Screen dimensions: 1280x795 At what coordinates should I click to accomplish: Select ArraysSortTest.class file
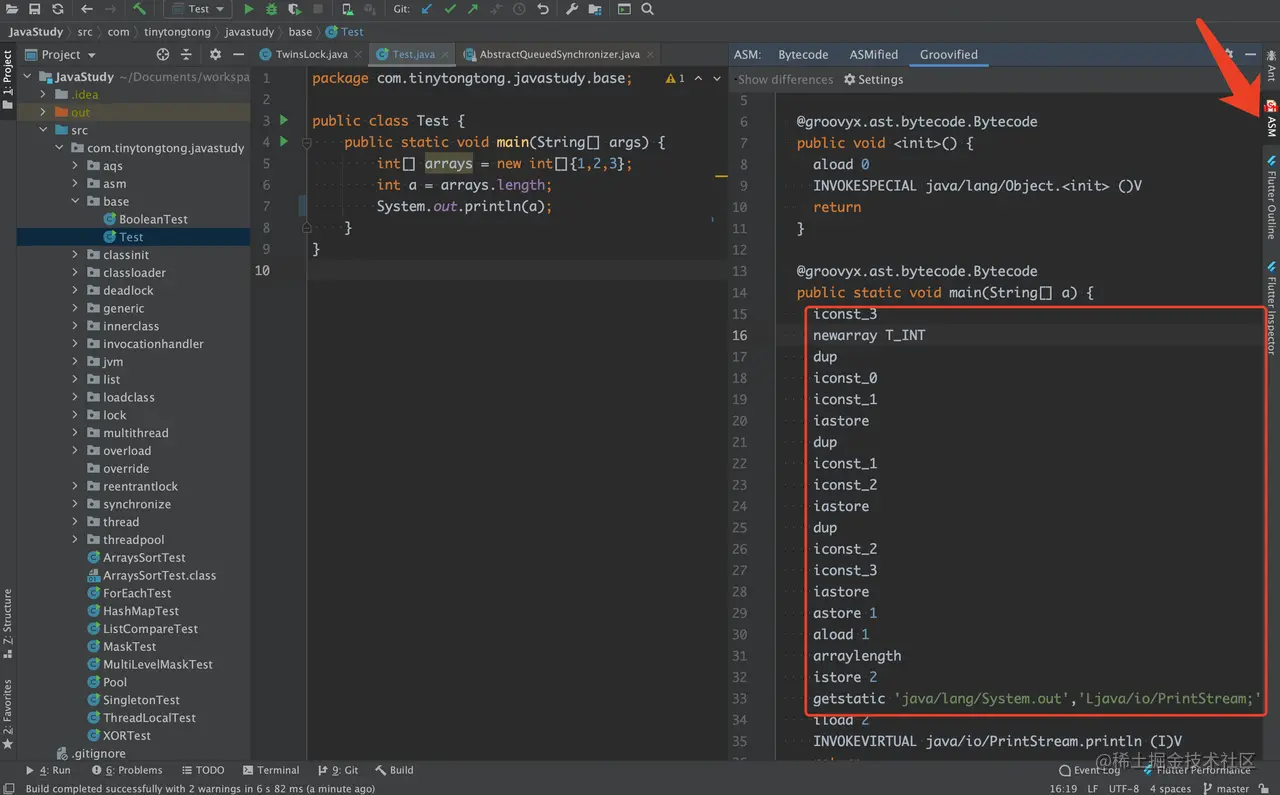[x=152, y=575]
